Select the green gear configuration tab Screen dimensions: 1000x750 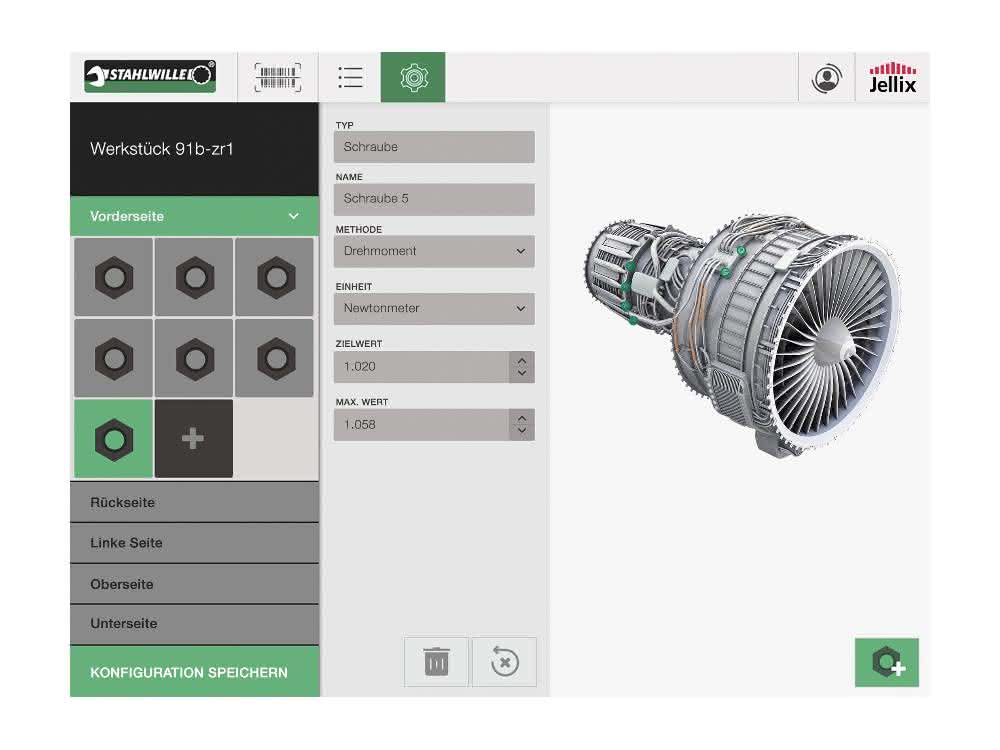click(x=413, y=77)
